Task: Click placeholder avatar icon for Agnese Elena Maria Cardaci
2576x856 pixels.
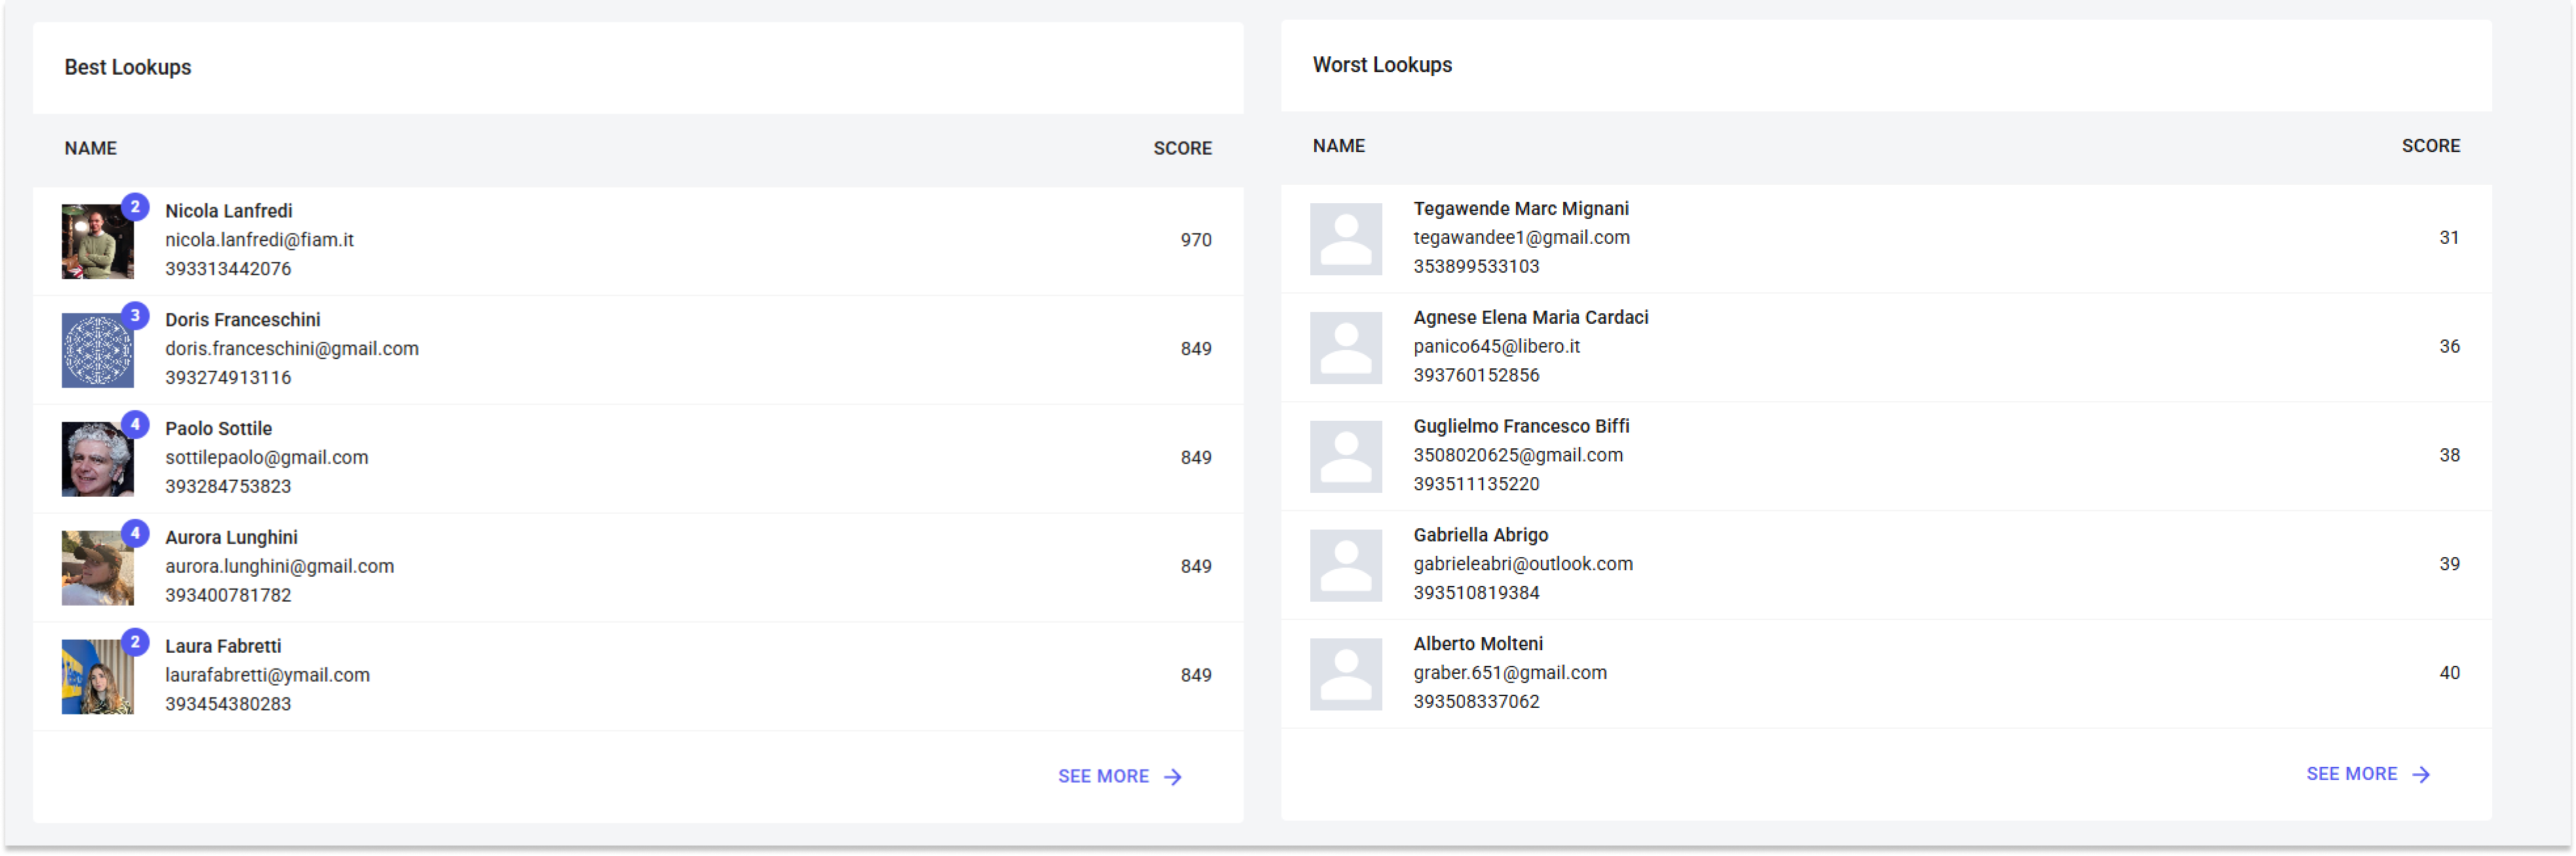Action: pos(1345,348)
